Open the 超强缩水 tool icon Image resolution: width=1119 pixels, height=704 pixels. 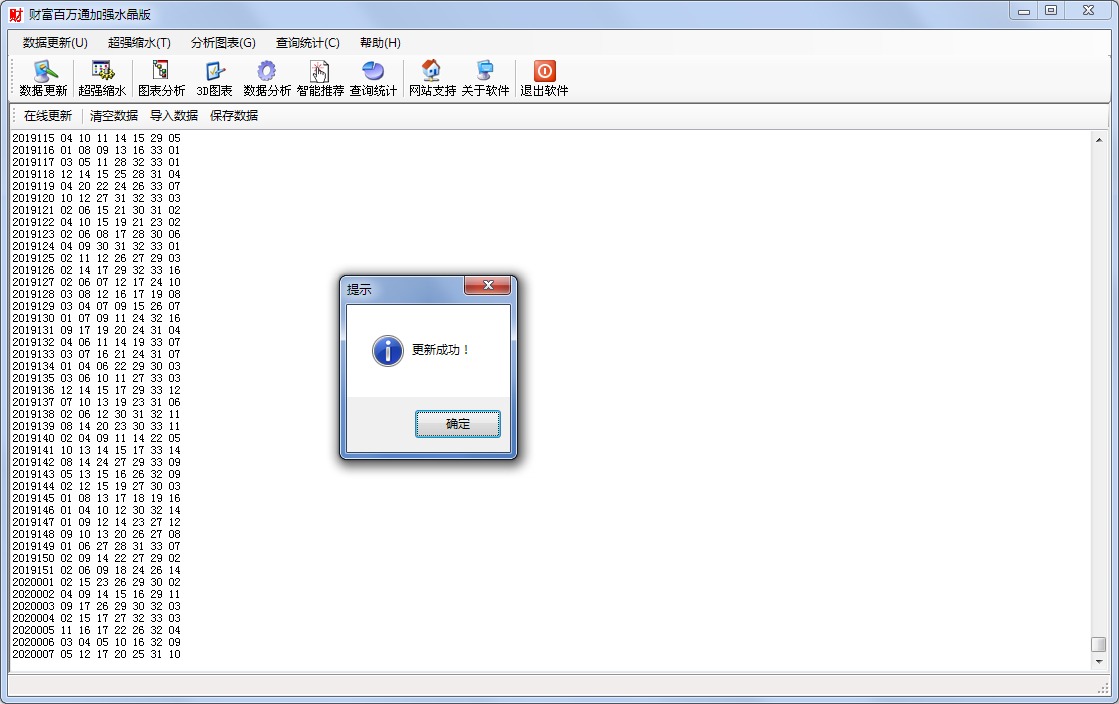pyautogui.click(x=102, y=72)
